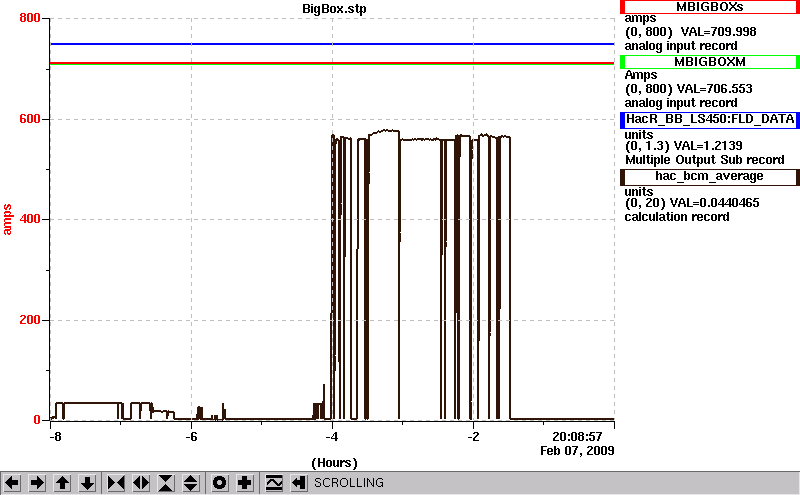Click the VAL=709.998 reading

pos(718,32)
